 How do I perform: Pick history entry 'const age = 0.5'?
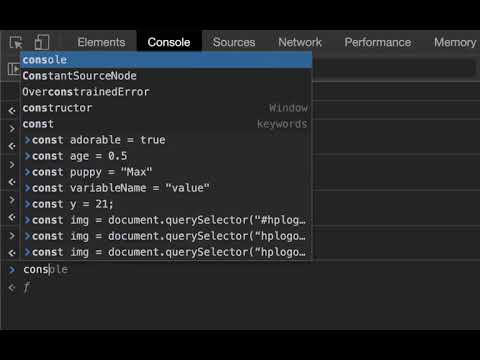tap(166, 156)
